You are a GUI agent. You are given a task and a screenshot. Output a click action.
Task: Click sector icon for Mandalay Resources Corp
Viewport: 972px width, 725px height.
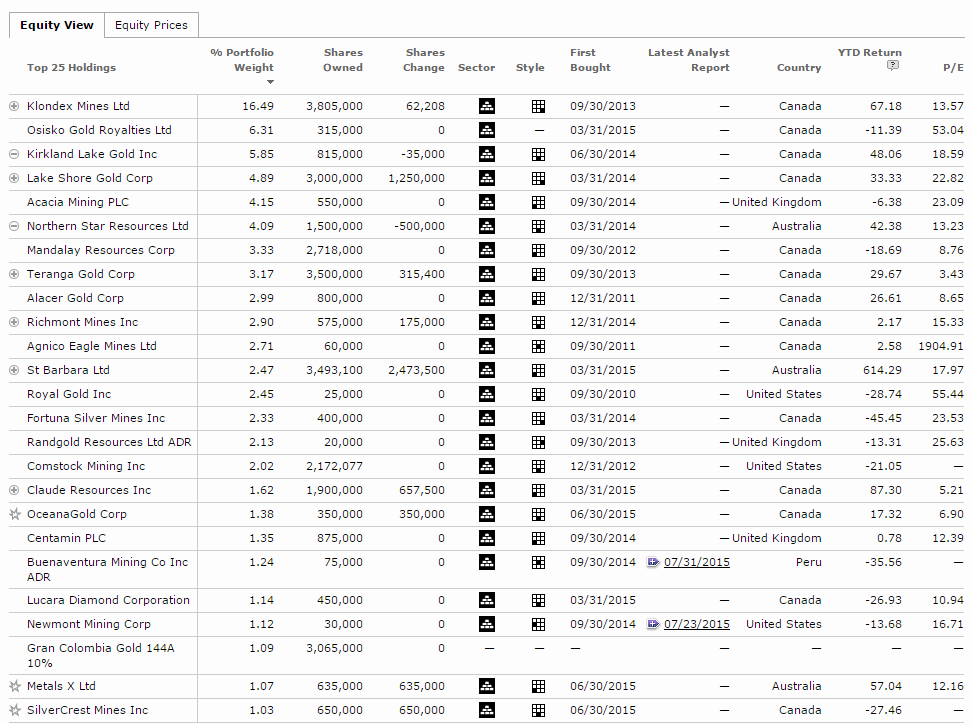(x=487, y=250)
